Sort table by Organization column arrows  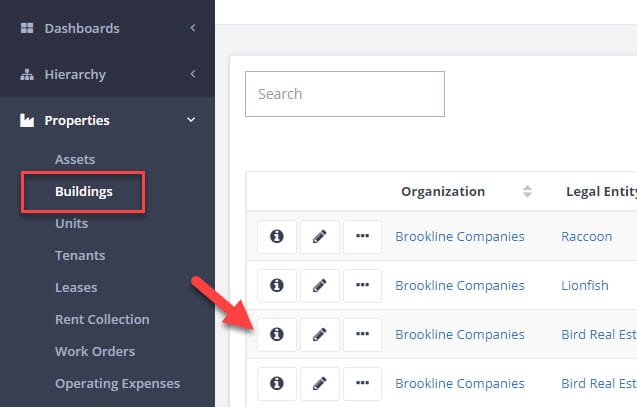[527, 191]
